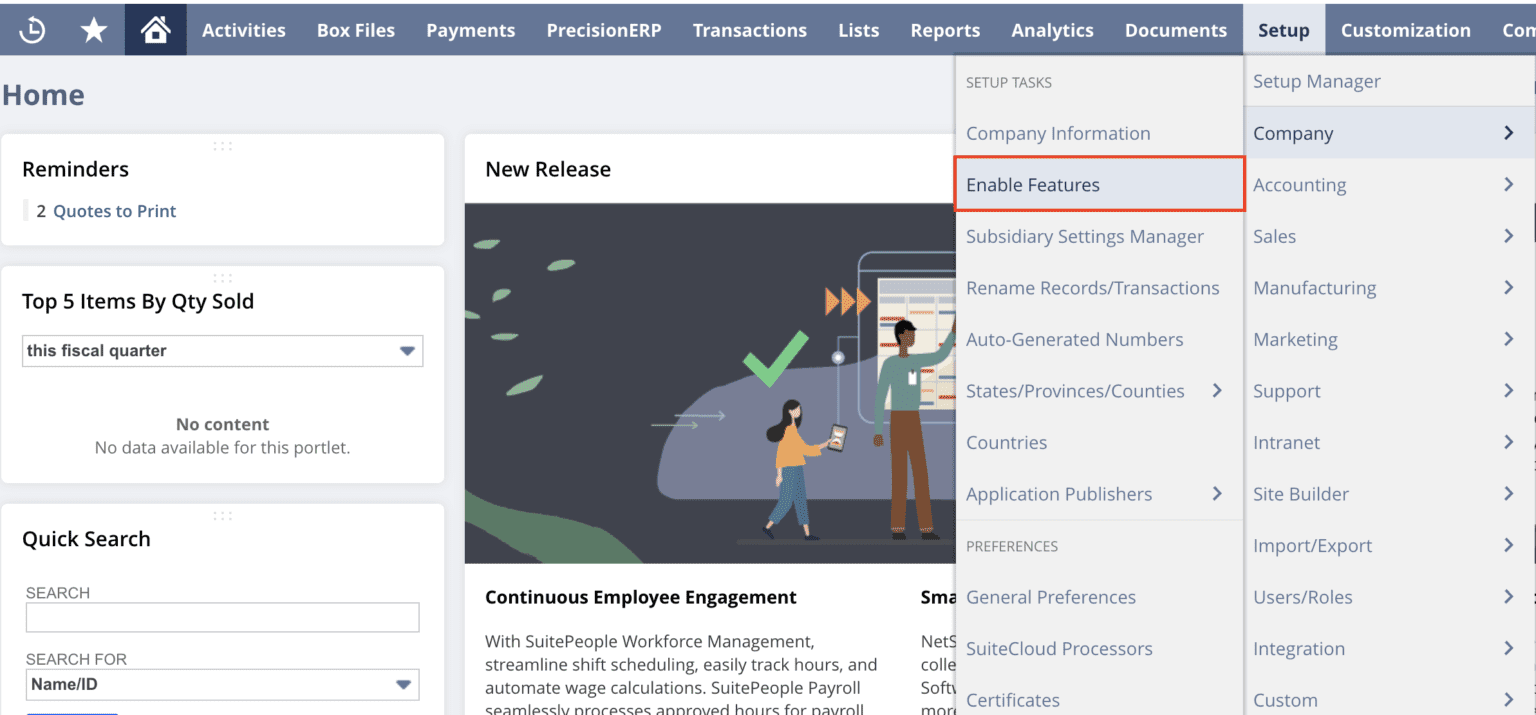Open the recent records clock icon

click(x=32, y=29)
